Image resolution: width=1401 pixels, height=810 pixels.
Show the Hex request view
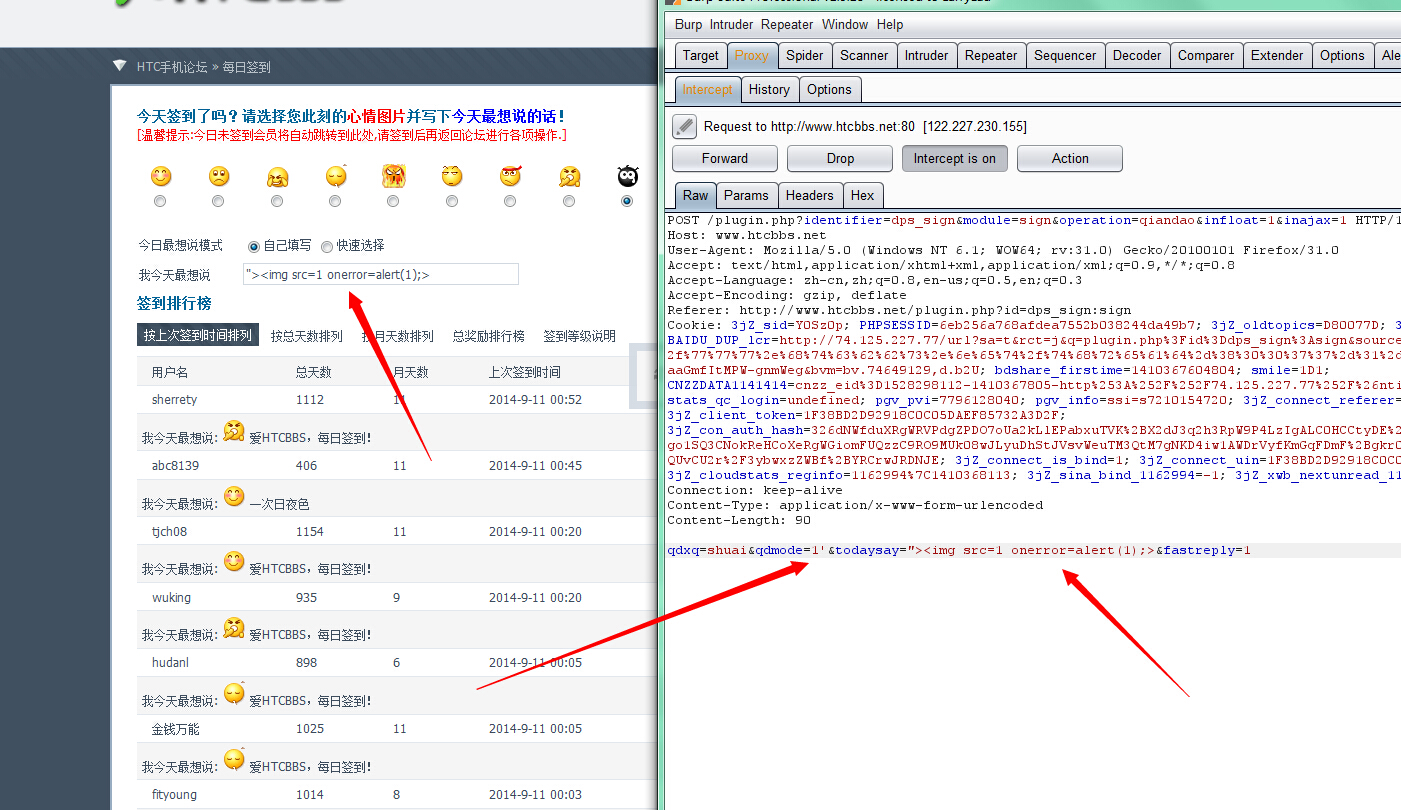click(862, 195)
